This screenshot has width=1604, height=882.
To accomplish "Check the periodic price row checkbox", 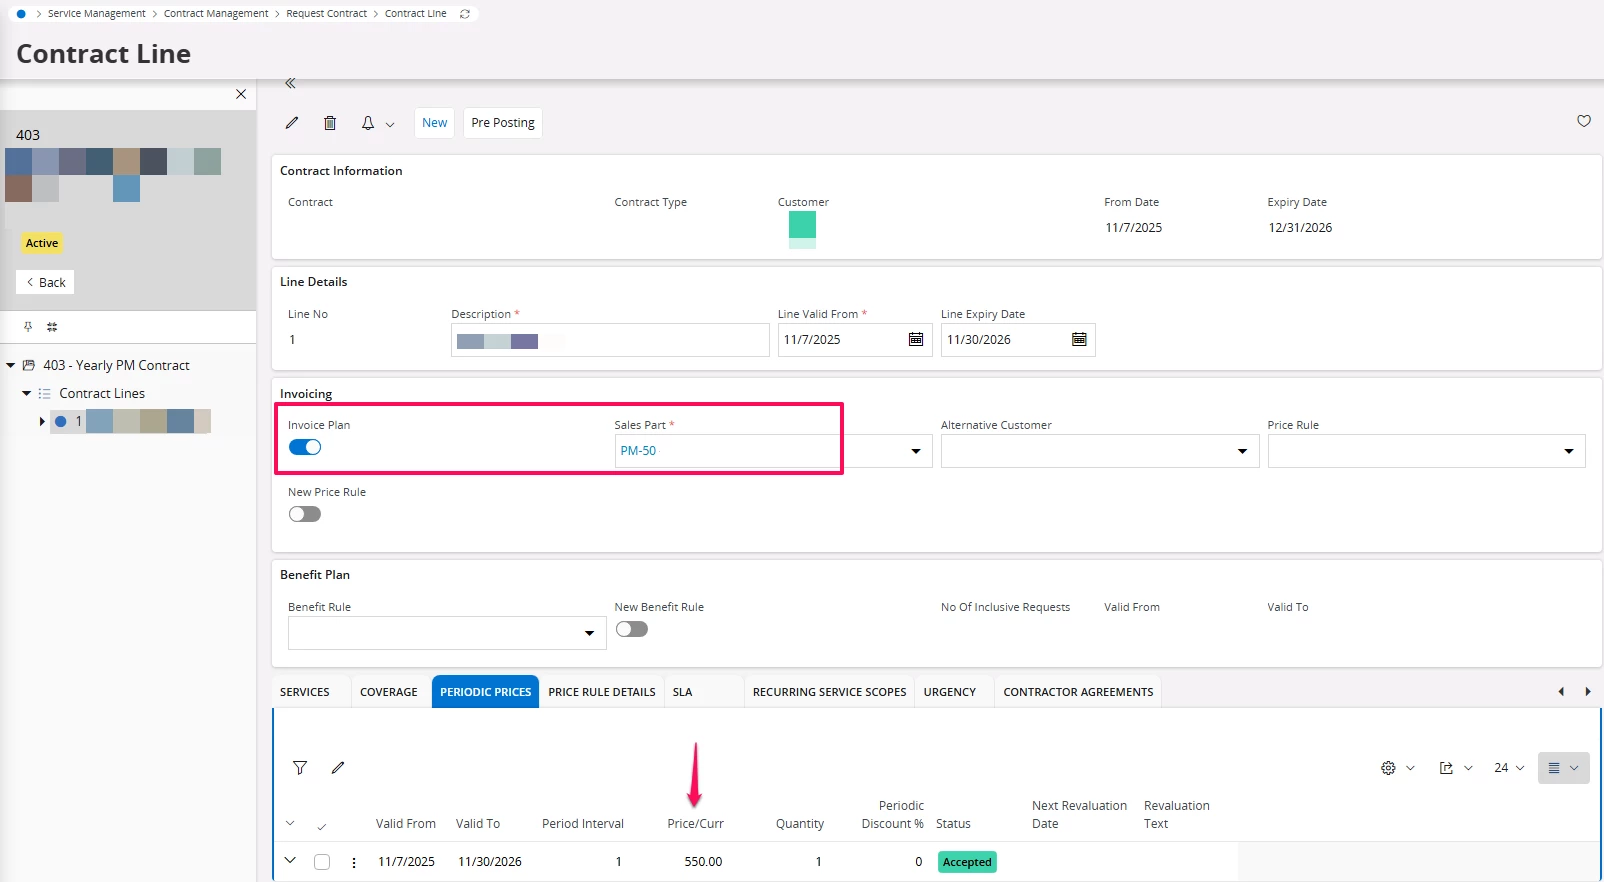I will point(322,862).
